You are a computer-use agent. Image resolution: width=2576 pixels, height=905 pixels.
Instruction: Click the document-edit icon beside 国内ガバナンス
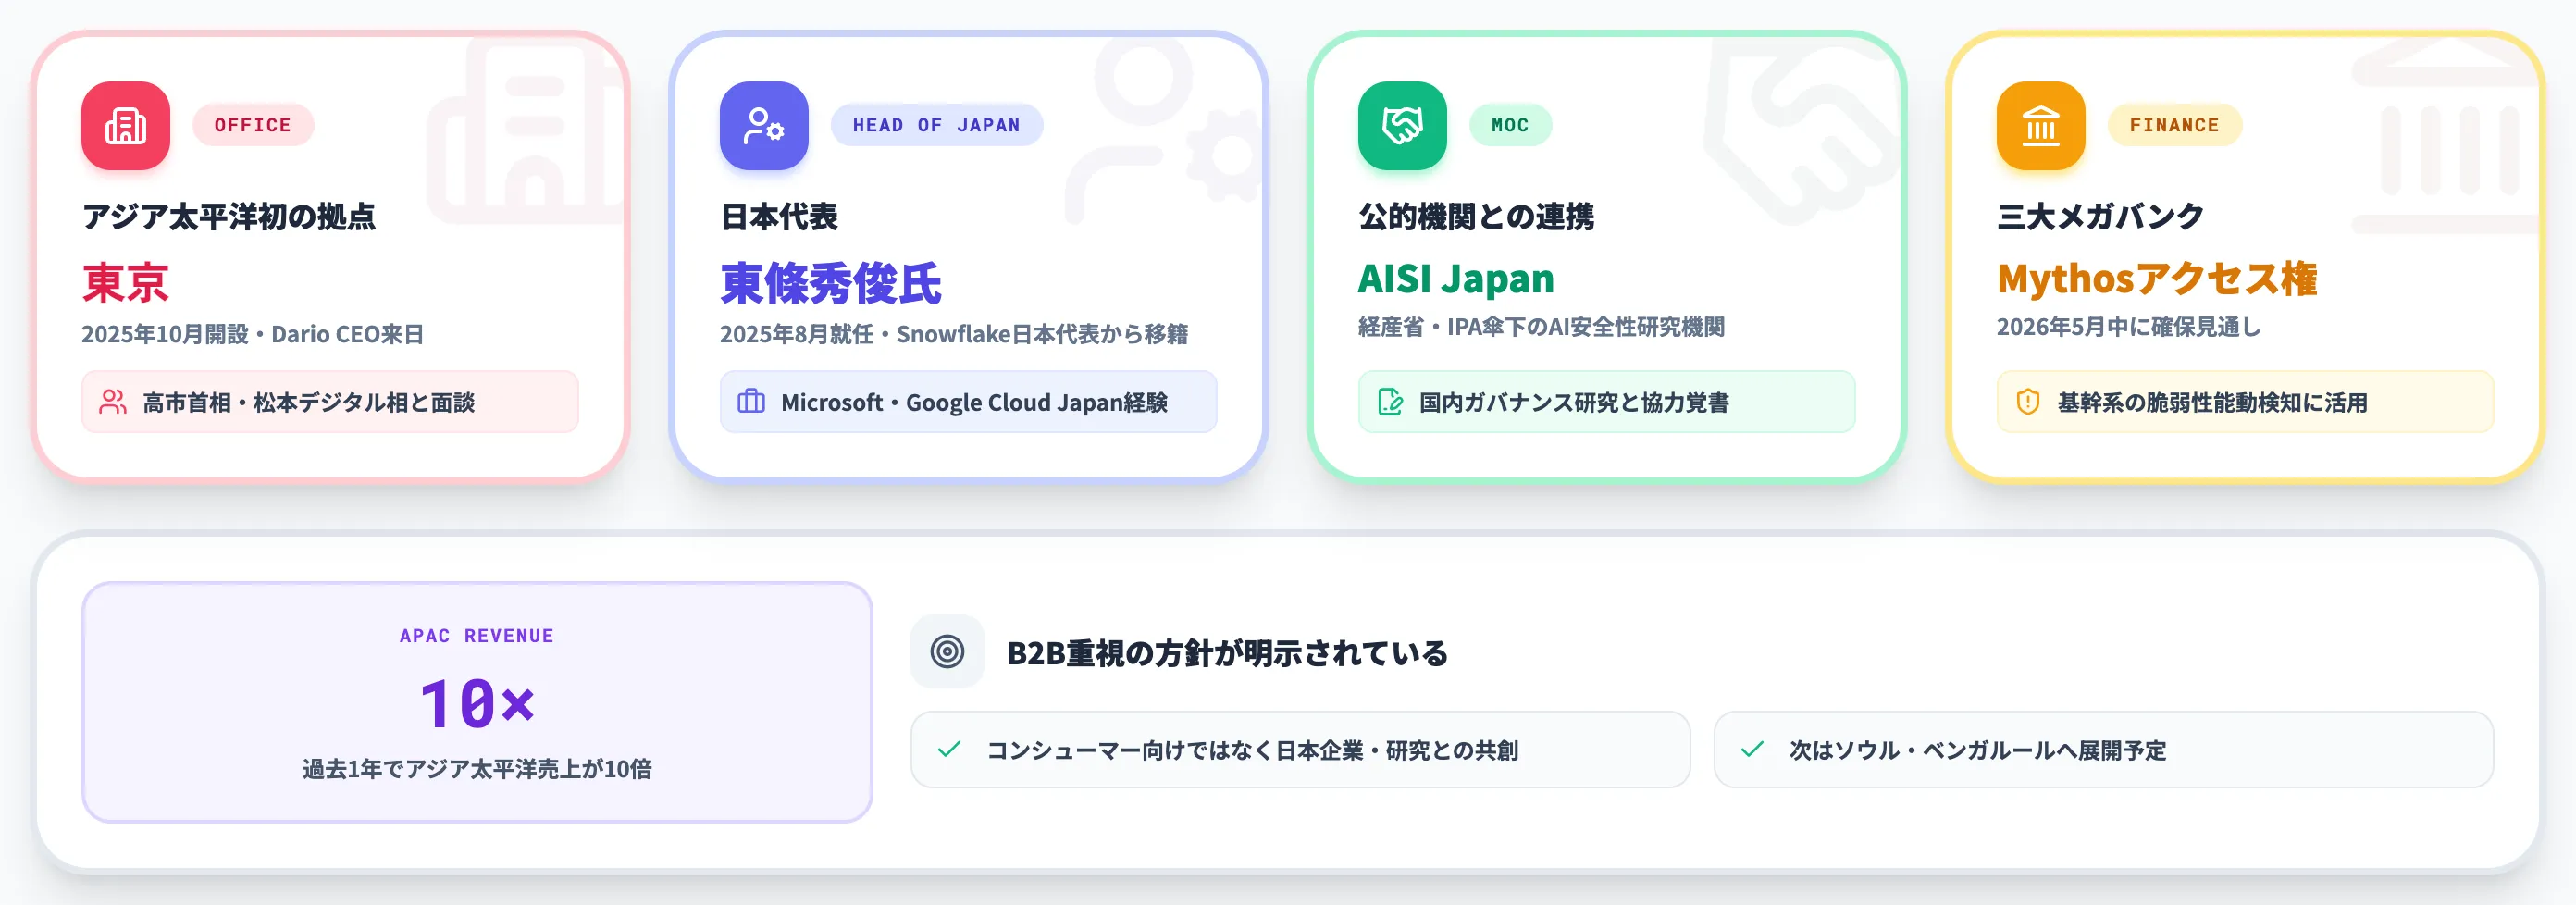1390,402
